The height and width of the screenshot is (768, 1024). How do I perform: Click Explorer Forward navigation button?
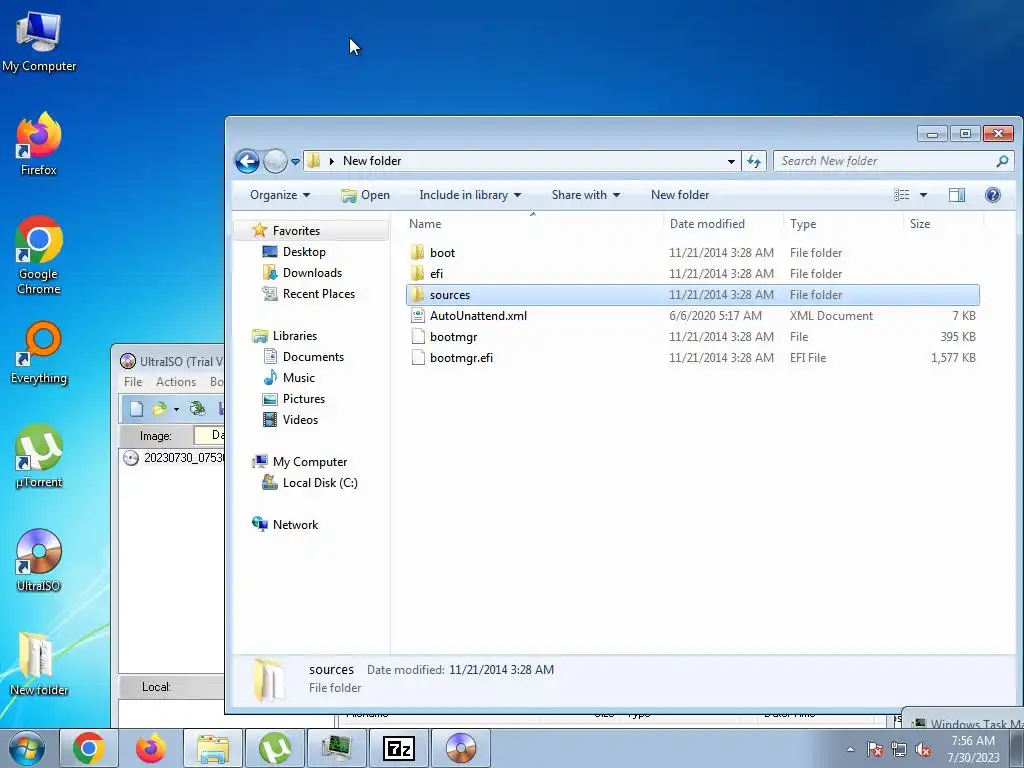click(275, 161)
